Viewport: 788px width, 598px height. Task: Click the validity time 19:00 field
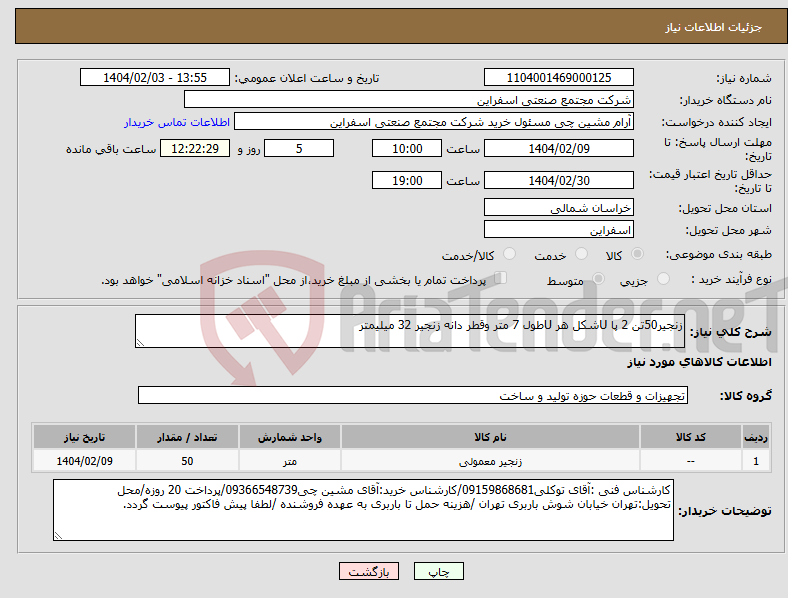pyautogui.click(x=407, y=180)
